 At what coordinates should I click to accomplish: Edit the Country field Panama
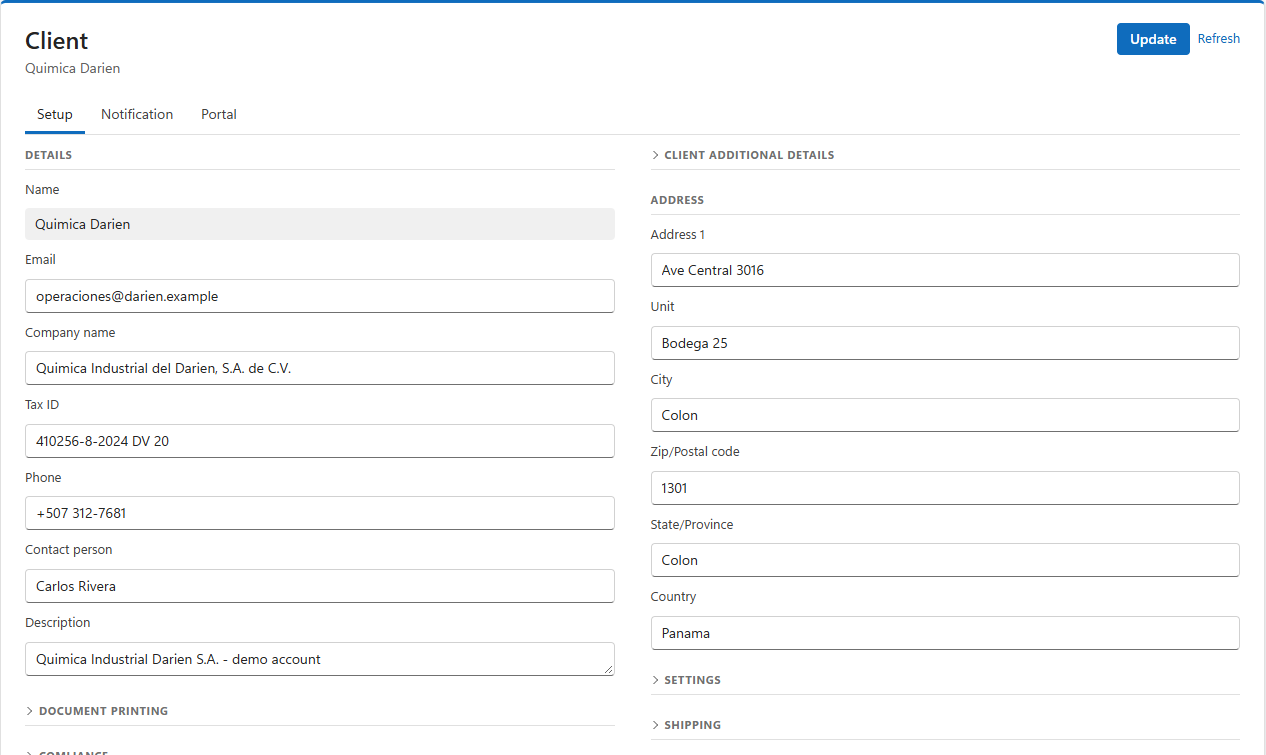(945, 633)
